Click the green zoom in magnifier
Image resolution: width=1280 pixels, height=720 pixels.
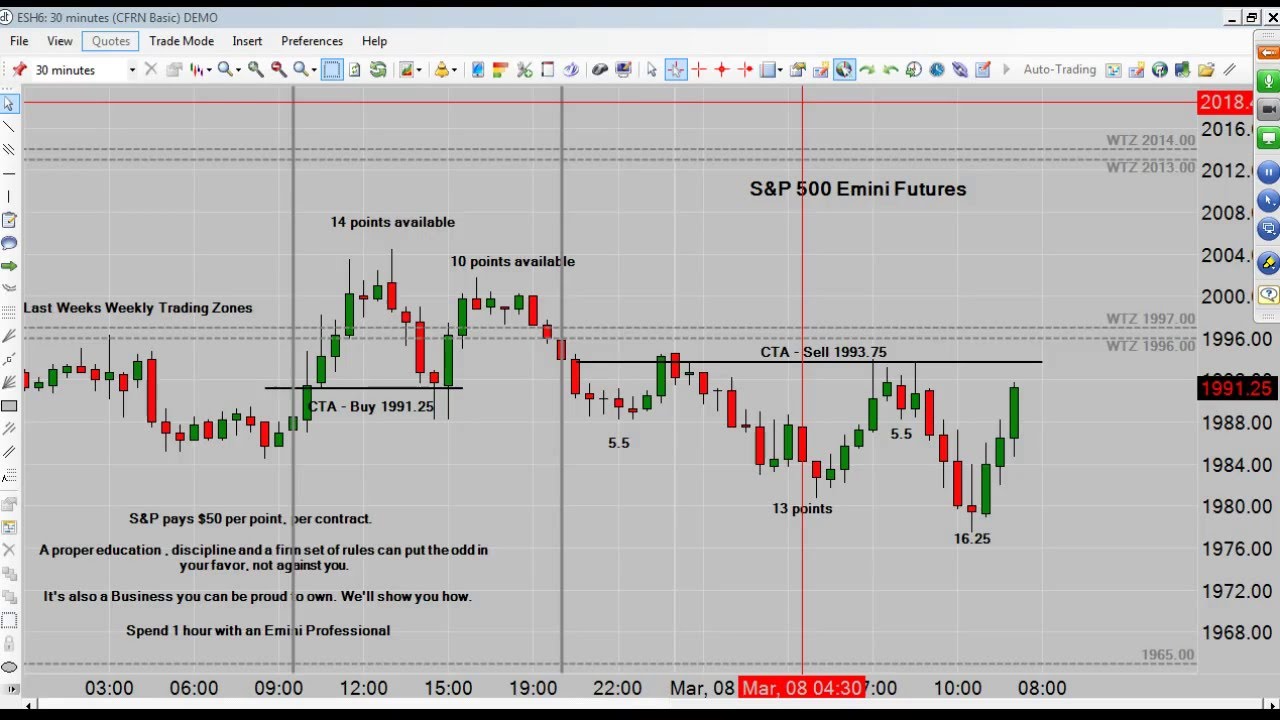click(x=256, y=69)
